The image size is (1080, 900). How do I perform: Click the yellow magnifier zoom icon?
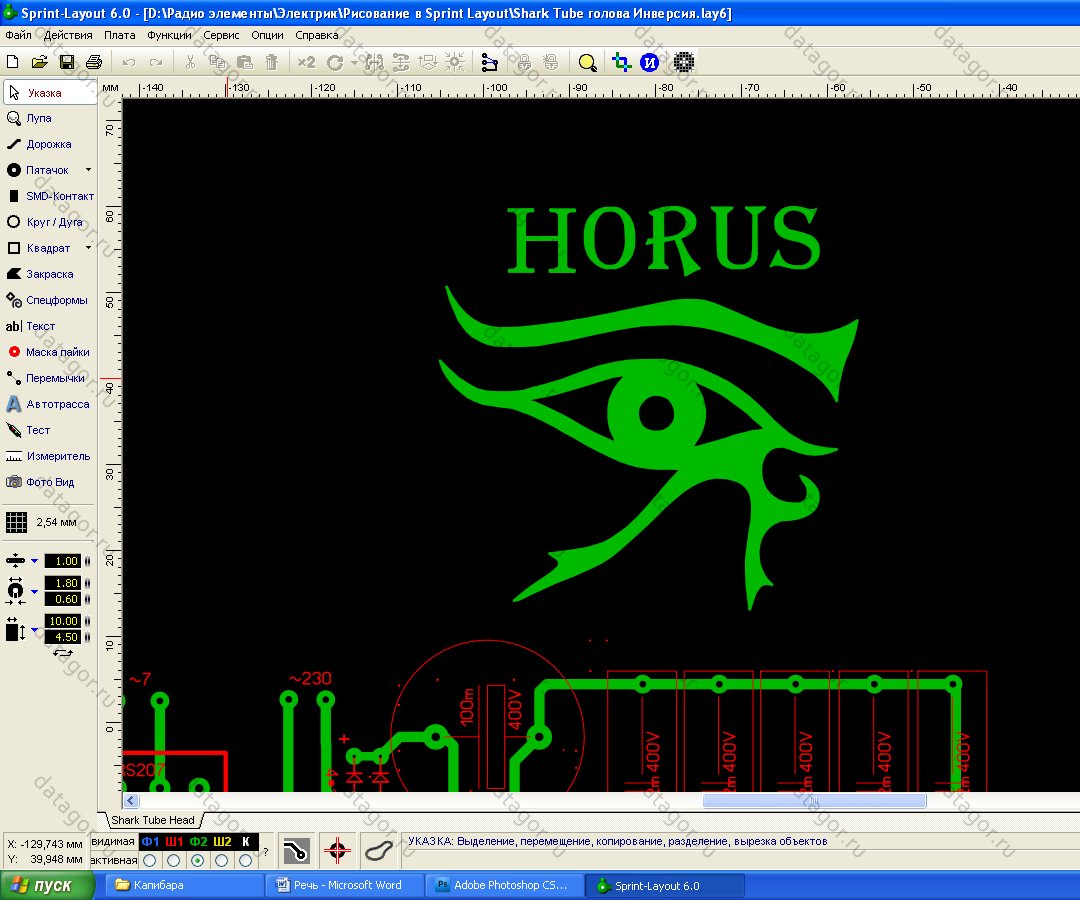click(588, 63)
